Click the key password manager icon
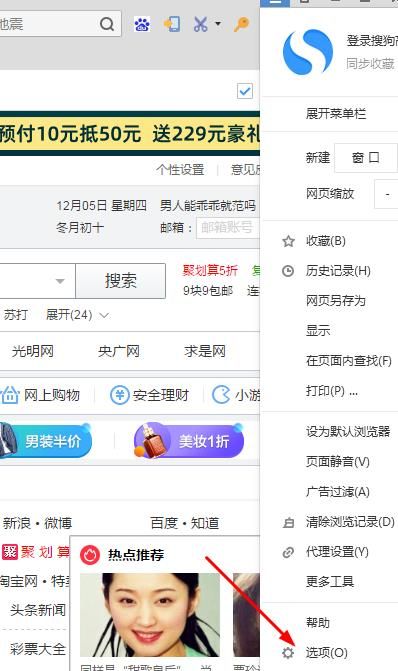This screenshot has height=671, width=398. tap(242, 24)
